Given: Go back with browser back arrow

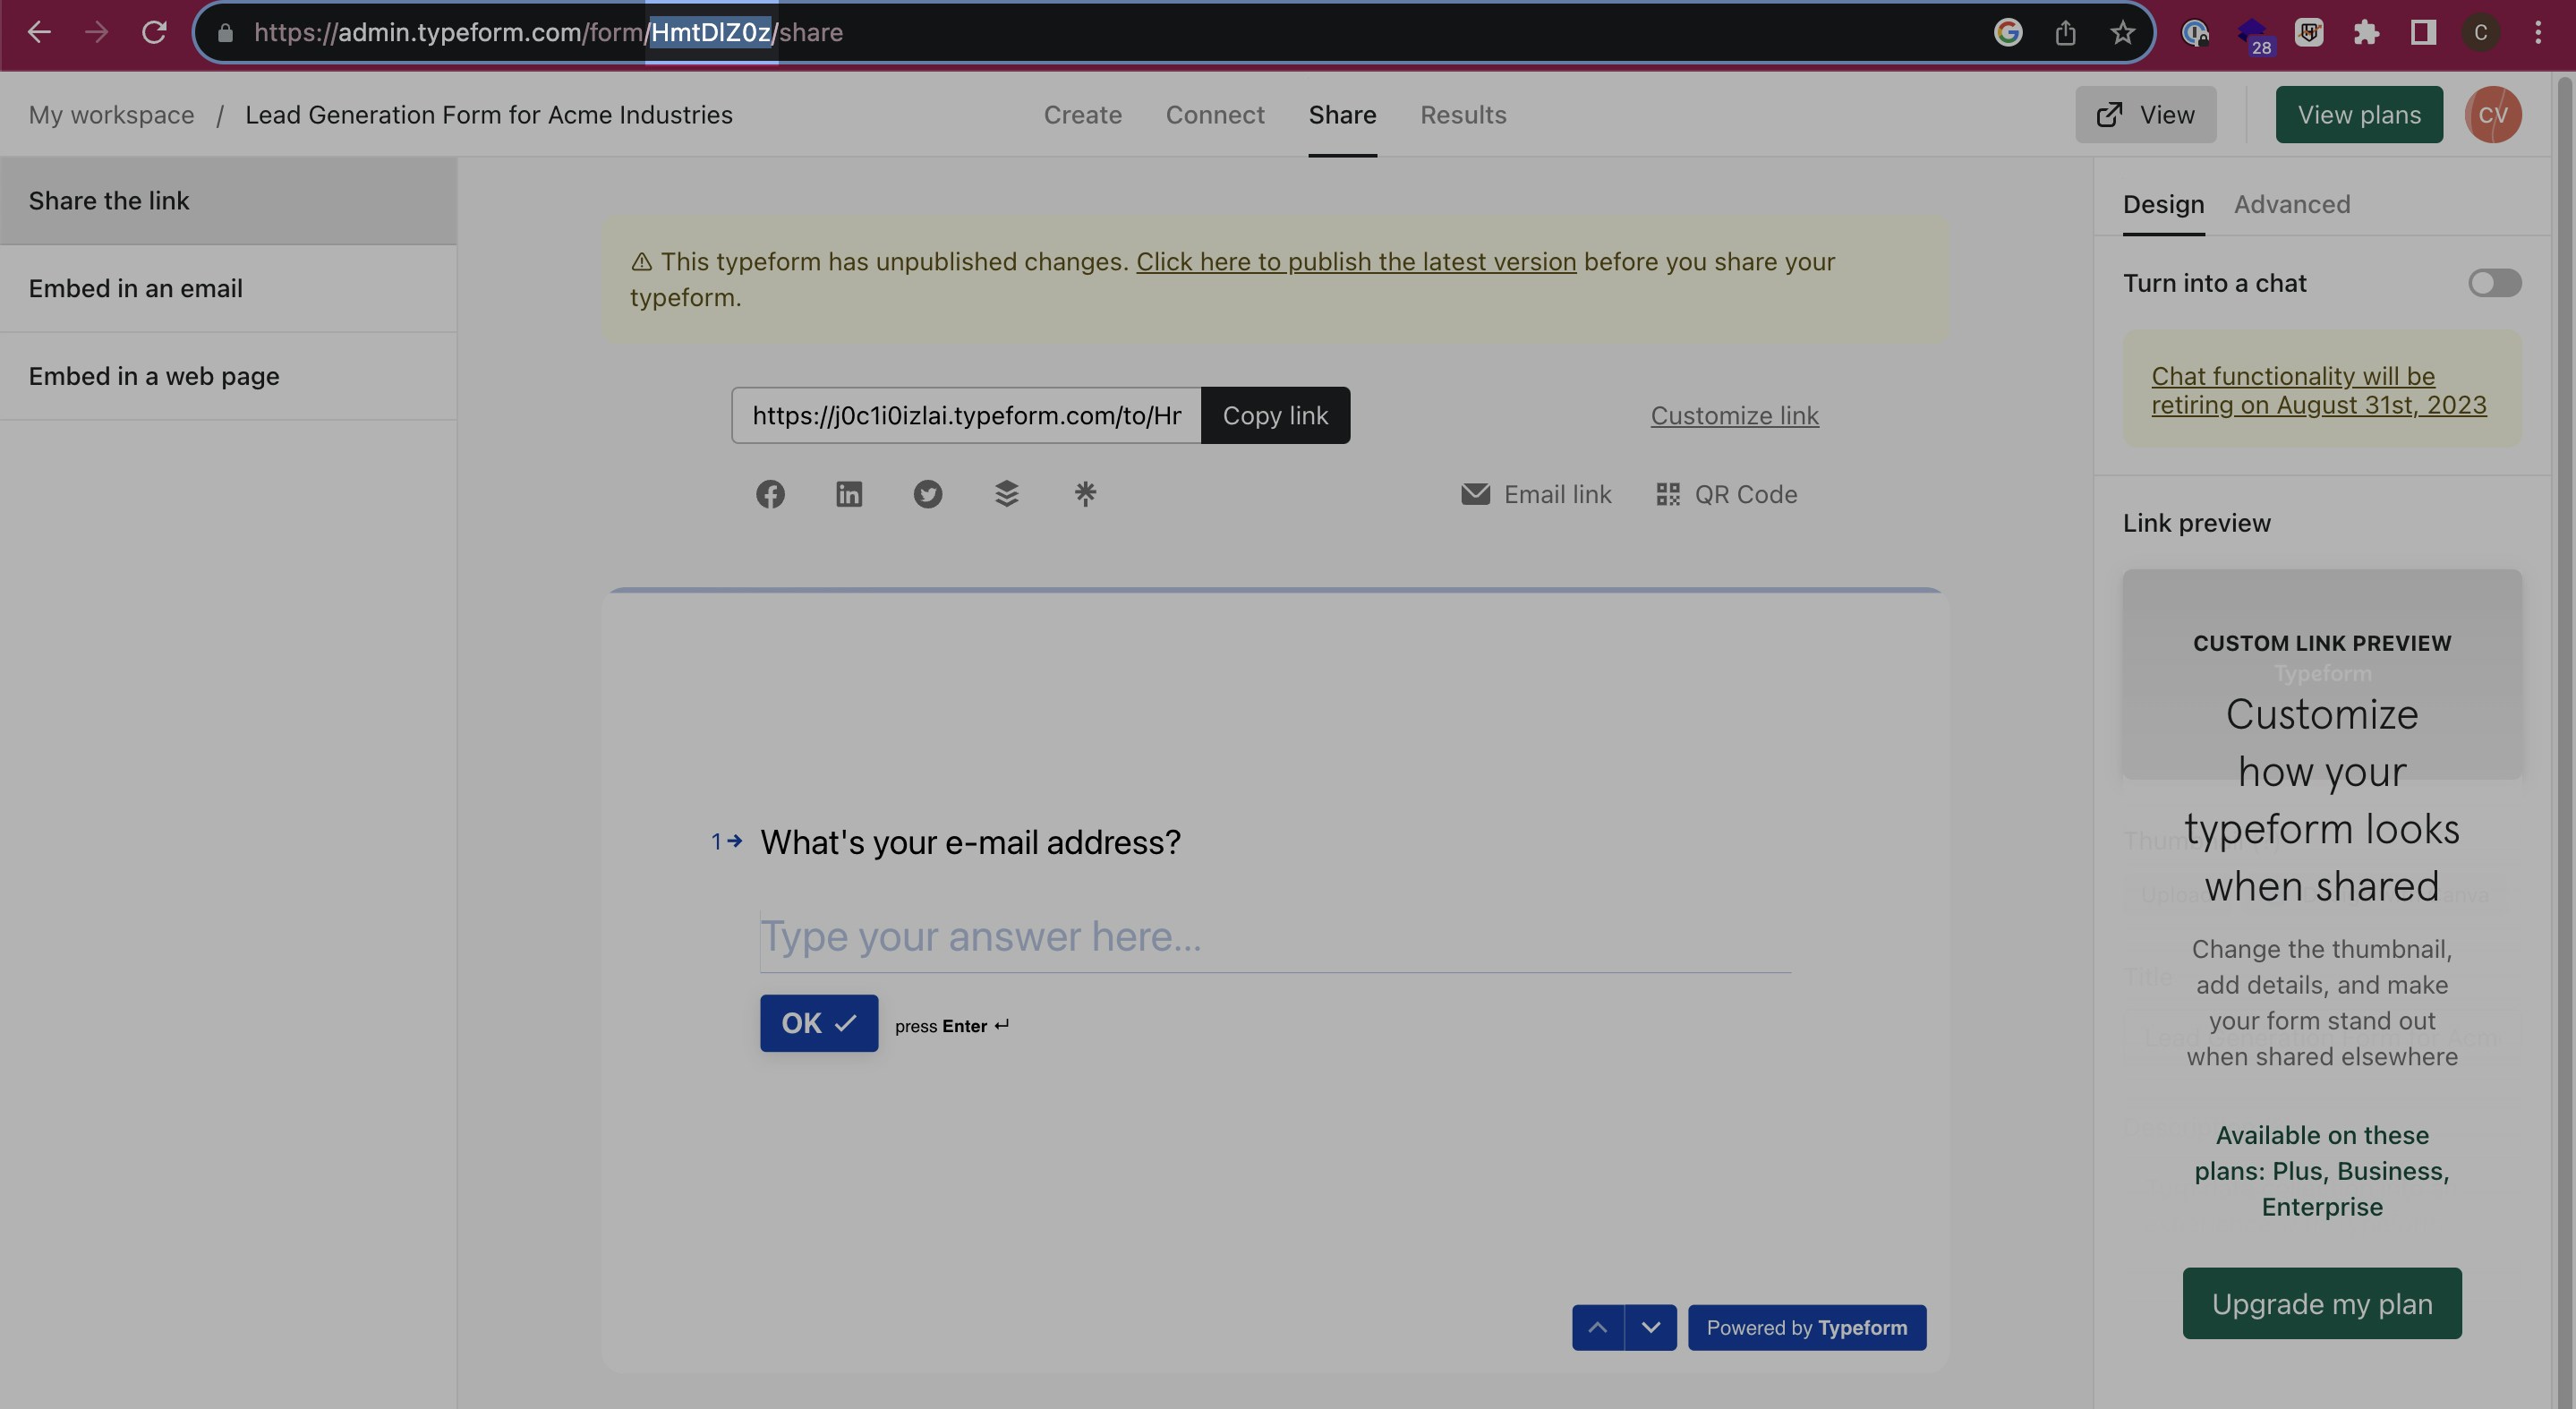Looking at the screenshot, I should point(38,33).
